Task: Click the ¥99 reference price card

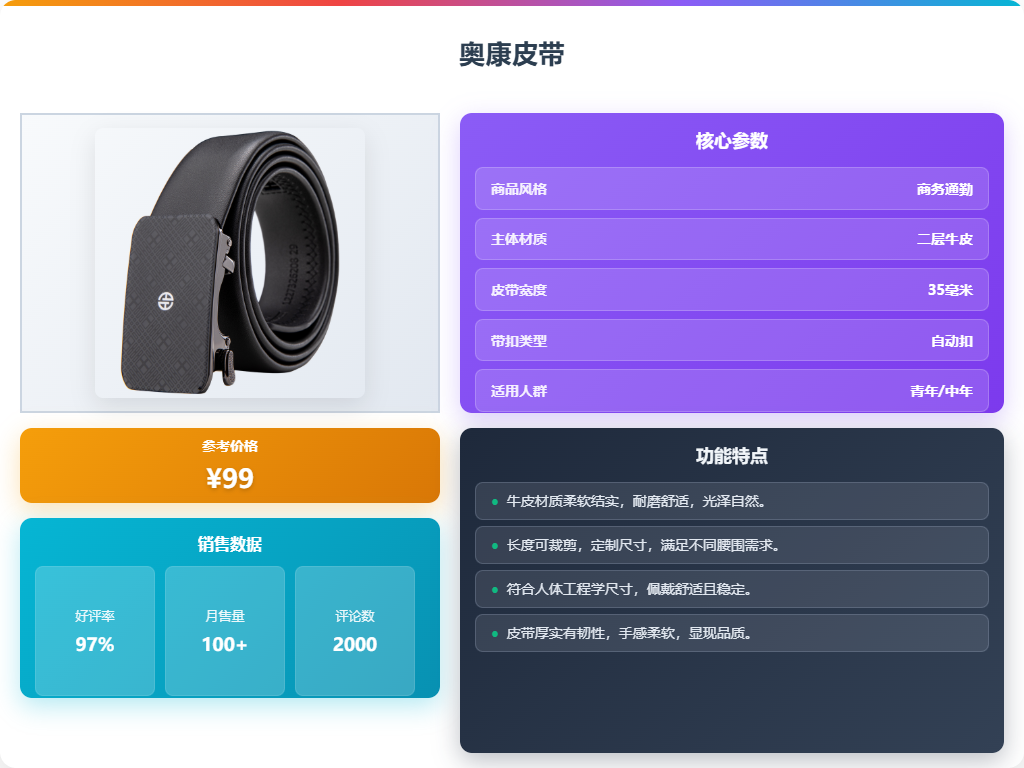Action: click(230, 466)
